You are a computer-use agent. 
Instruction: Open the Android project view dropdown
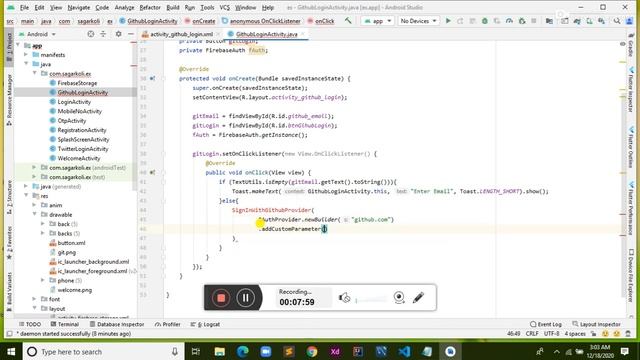tap(38, 34)
